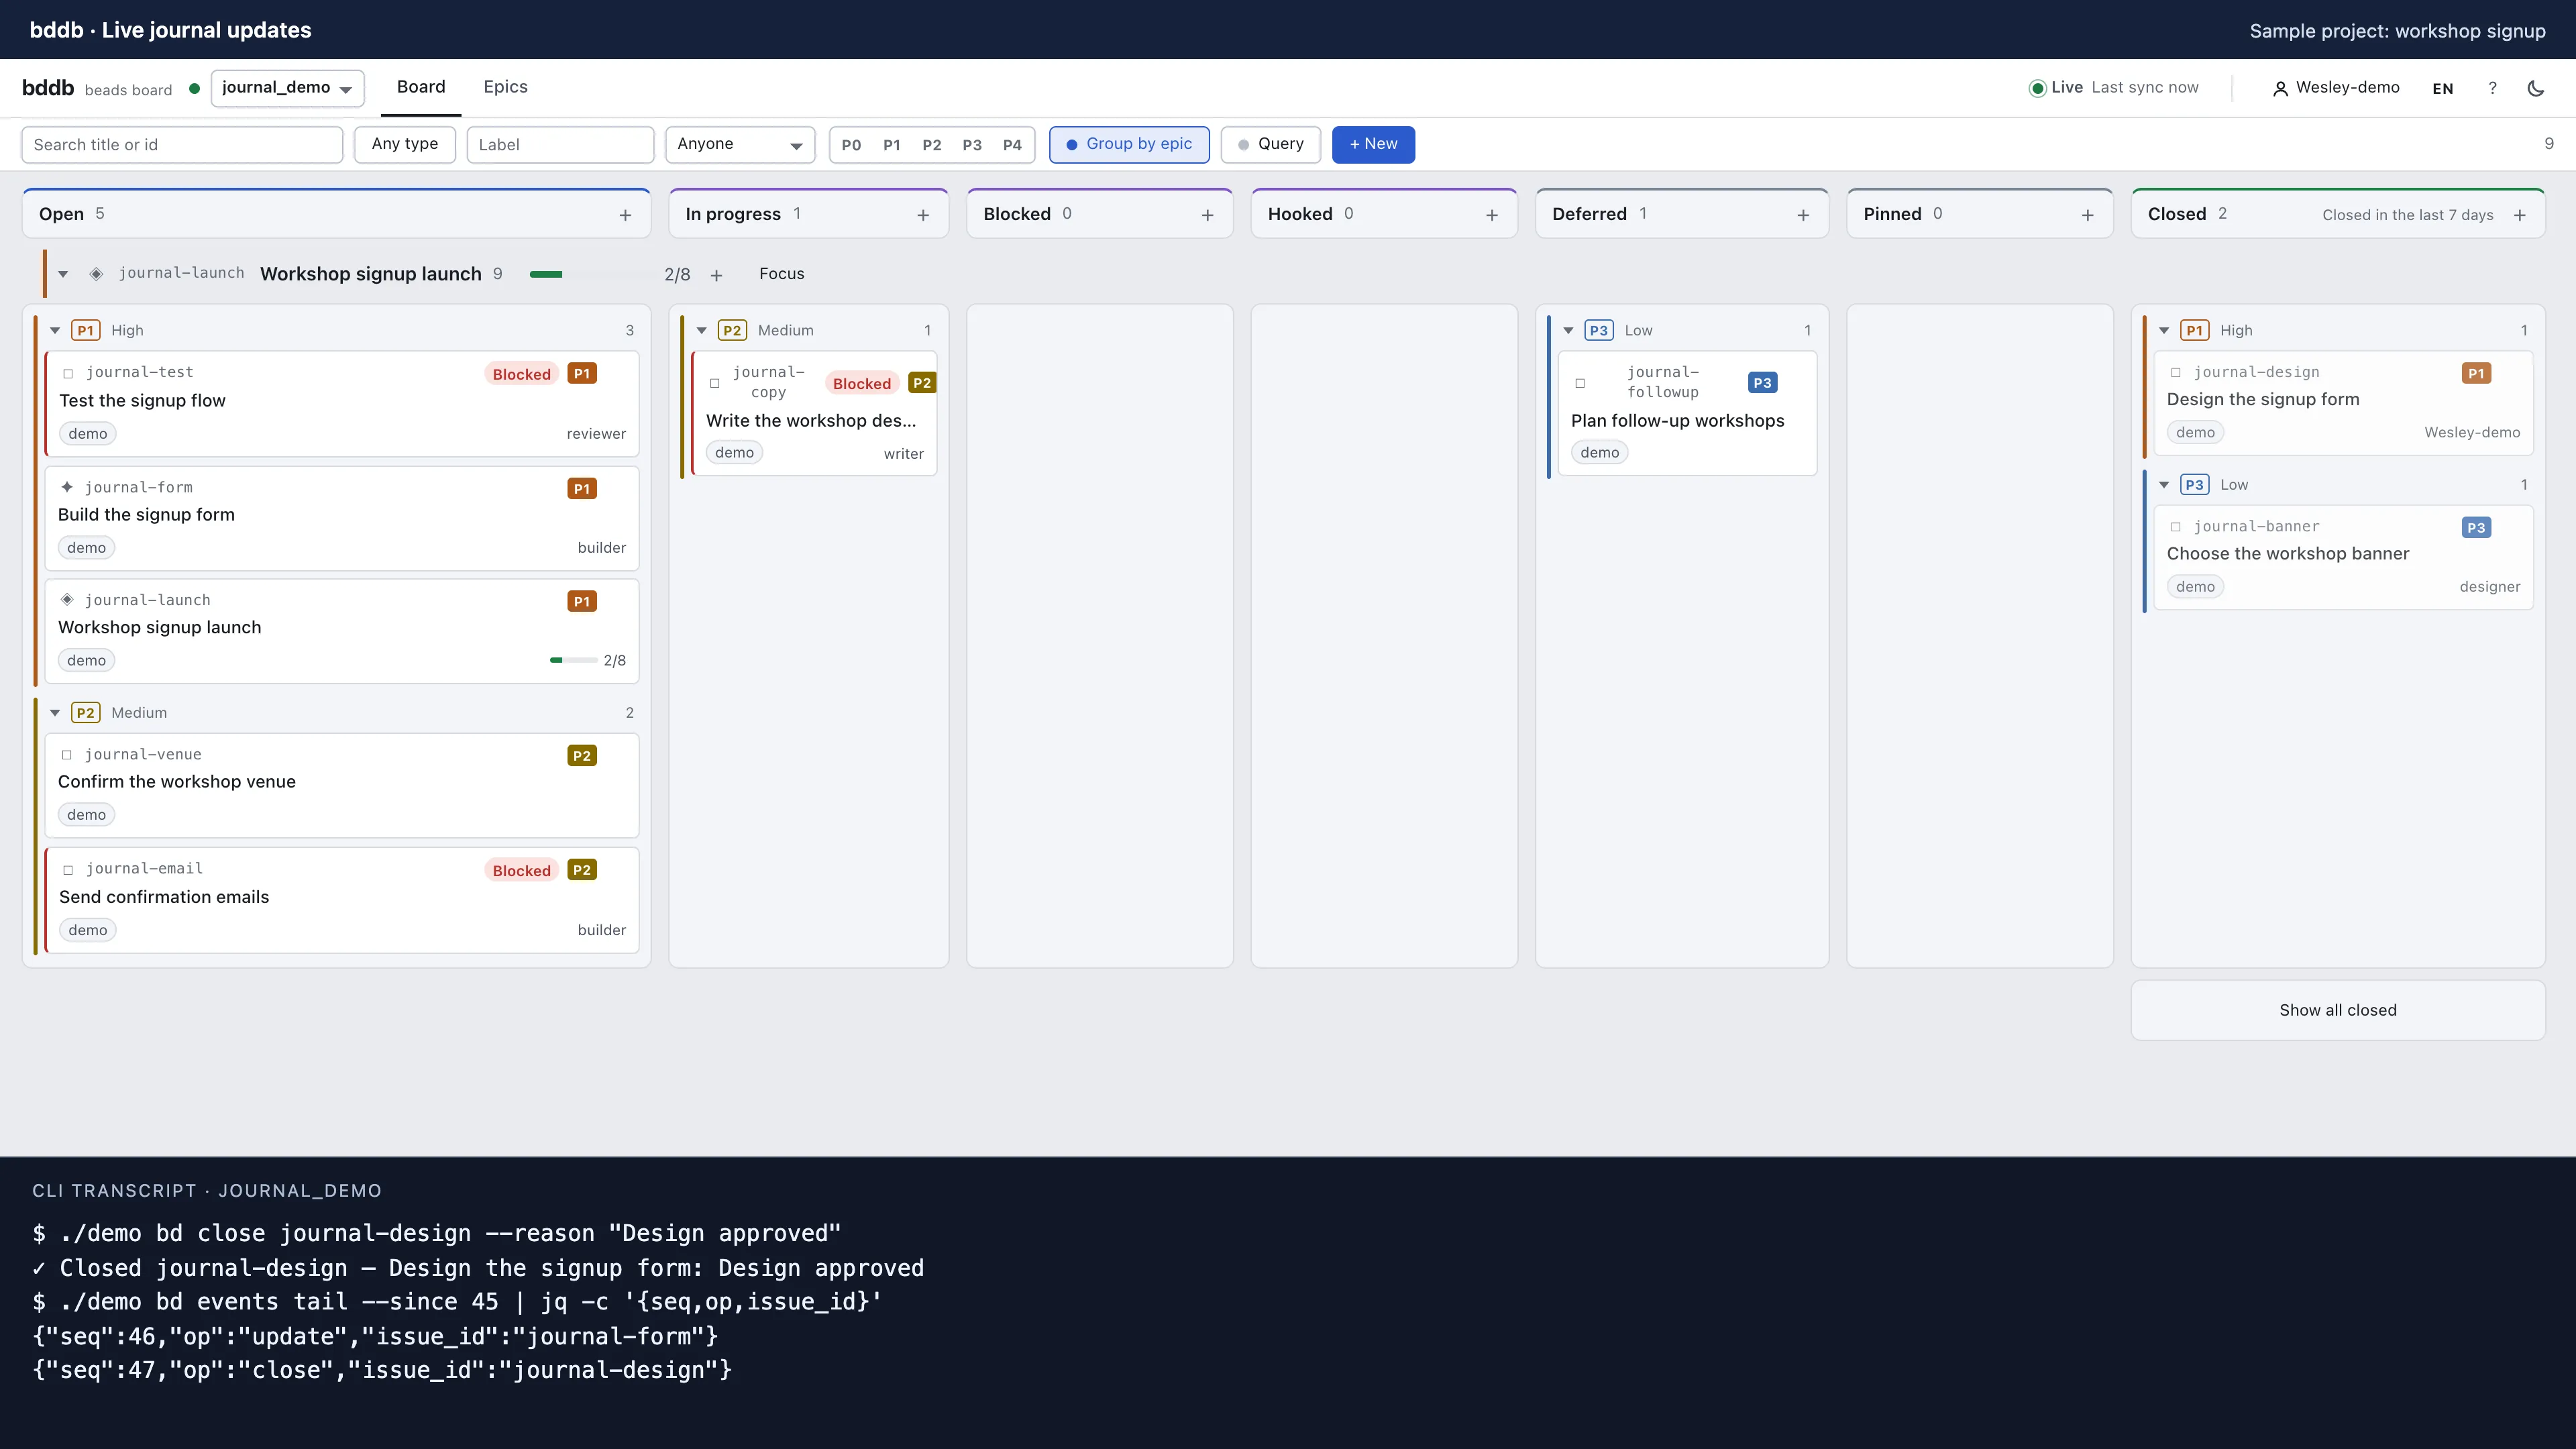2576x1449 pixels.
Task: Click 2/8 progress bar on journal-launch card
Action: 573,660
